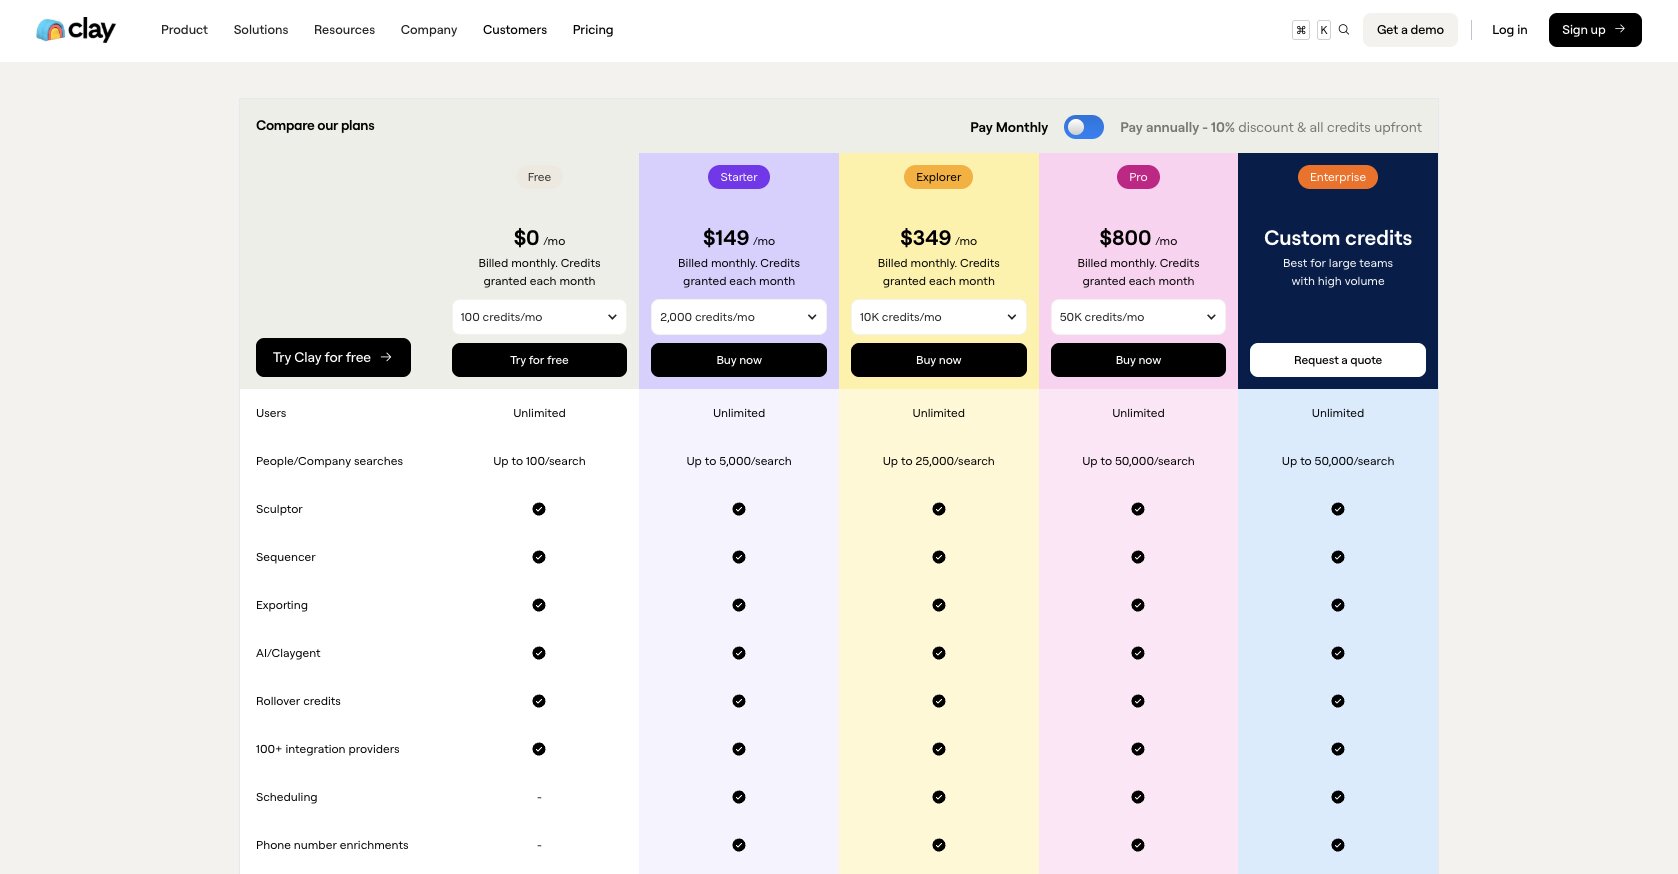
Task: Open the Company menu
Action: (429, 30)
